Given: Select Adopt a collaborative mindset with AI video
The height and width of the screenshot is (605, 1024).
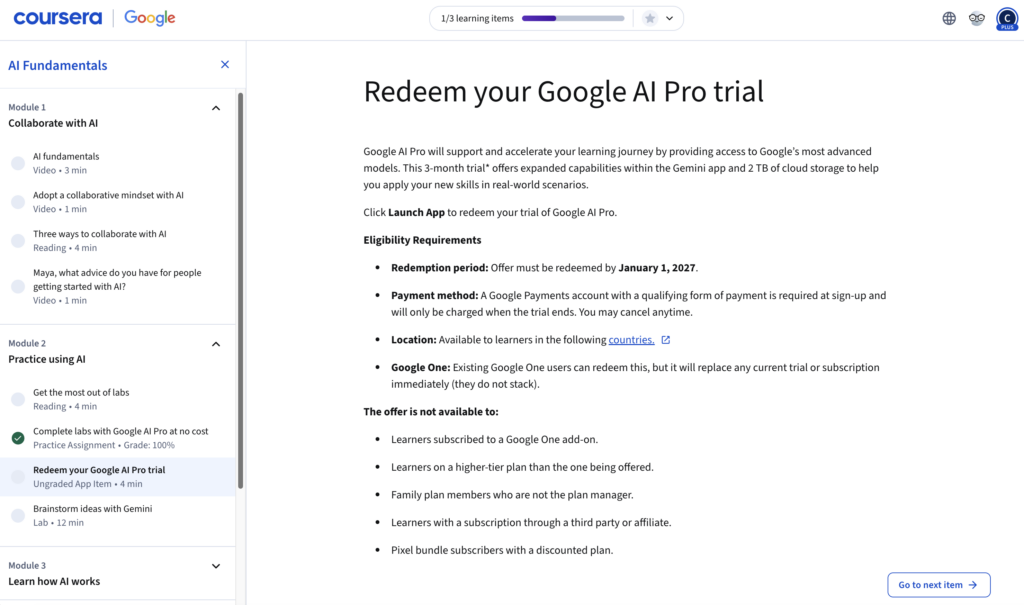Looking at the screenshot, I should [108, 195].
